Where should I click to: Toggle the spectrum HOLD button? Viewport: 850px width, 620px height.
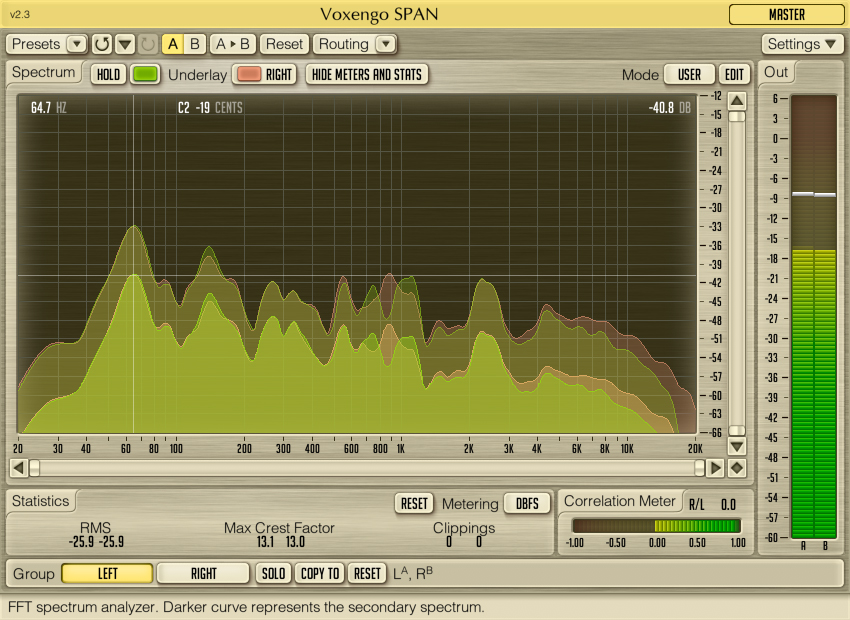pos(108,74)
